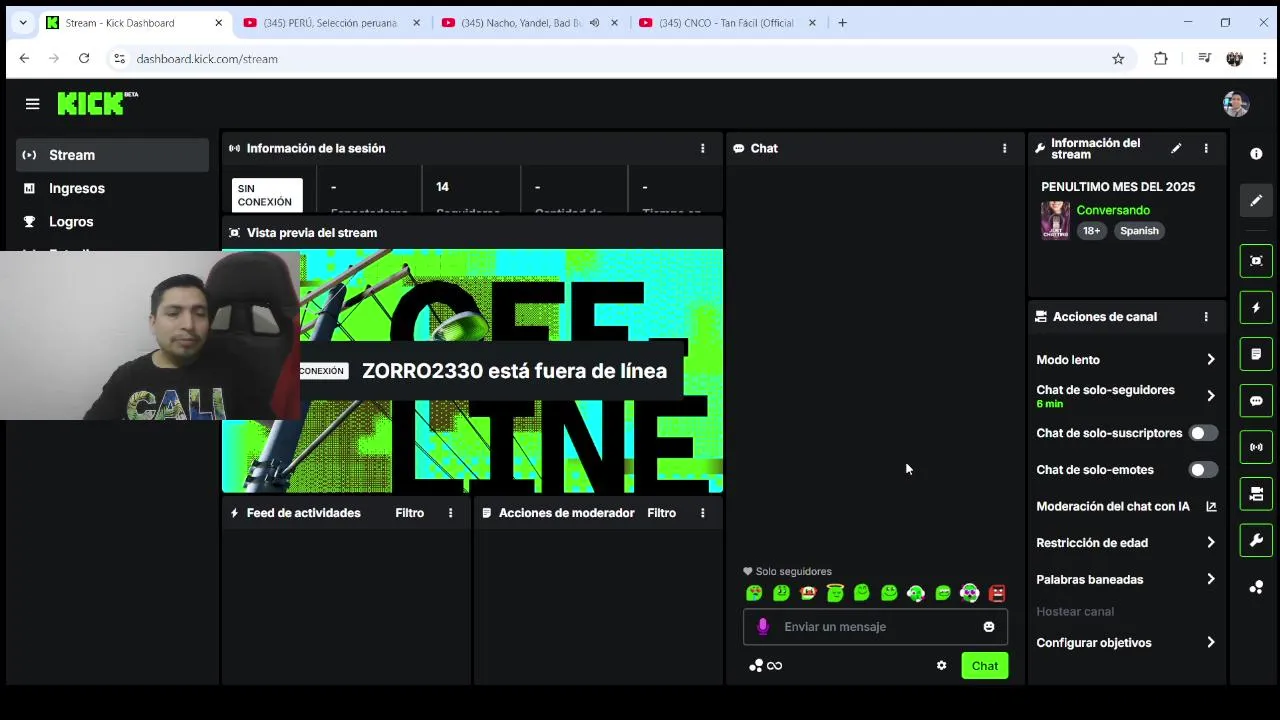Open the browser extensions puzzle icon
This screenshot has height=720, width=1280.
coord(1160,59)
